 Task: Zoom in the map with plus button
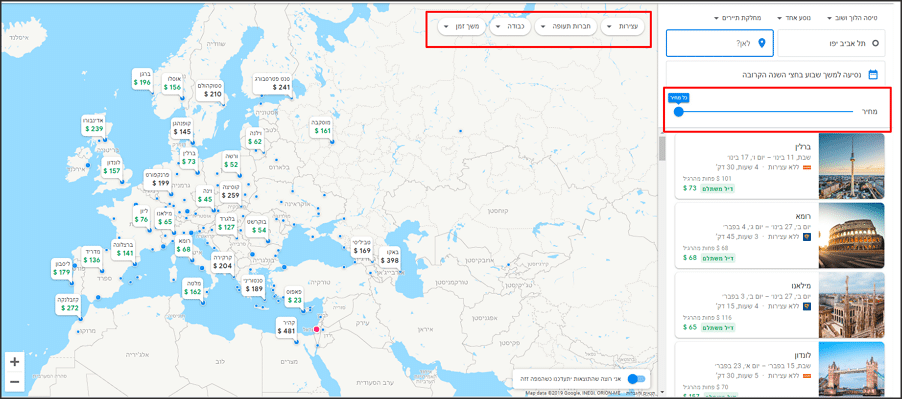(x=14, y=362)
